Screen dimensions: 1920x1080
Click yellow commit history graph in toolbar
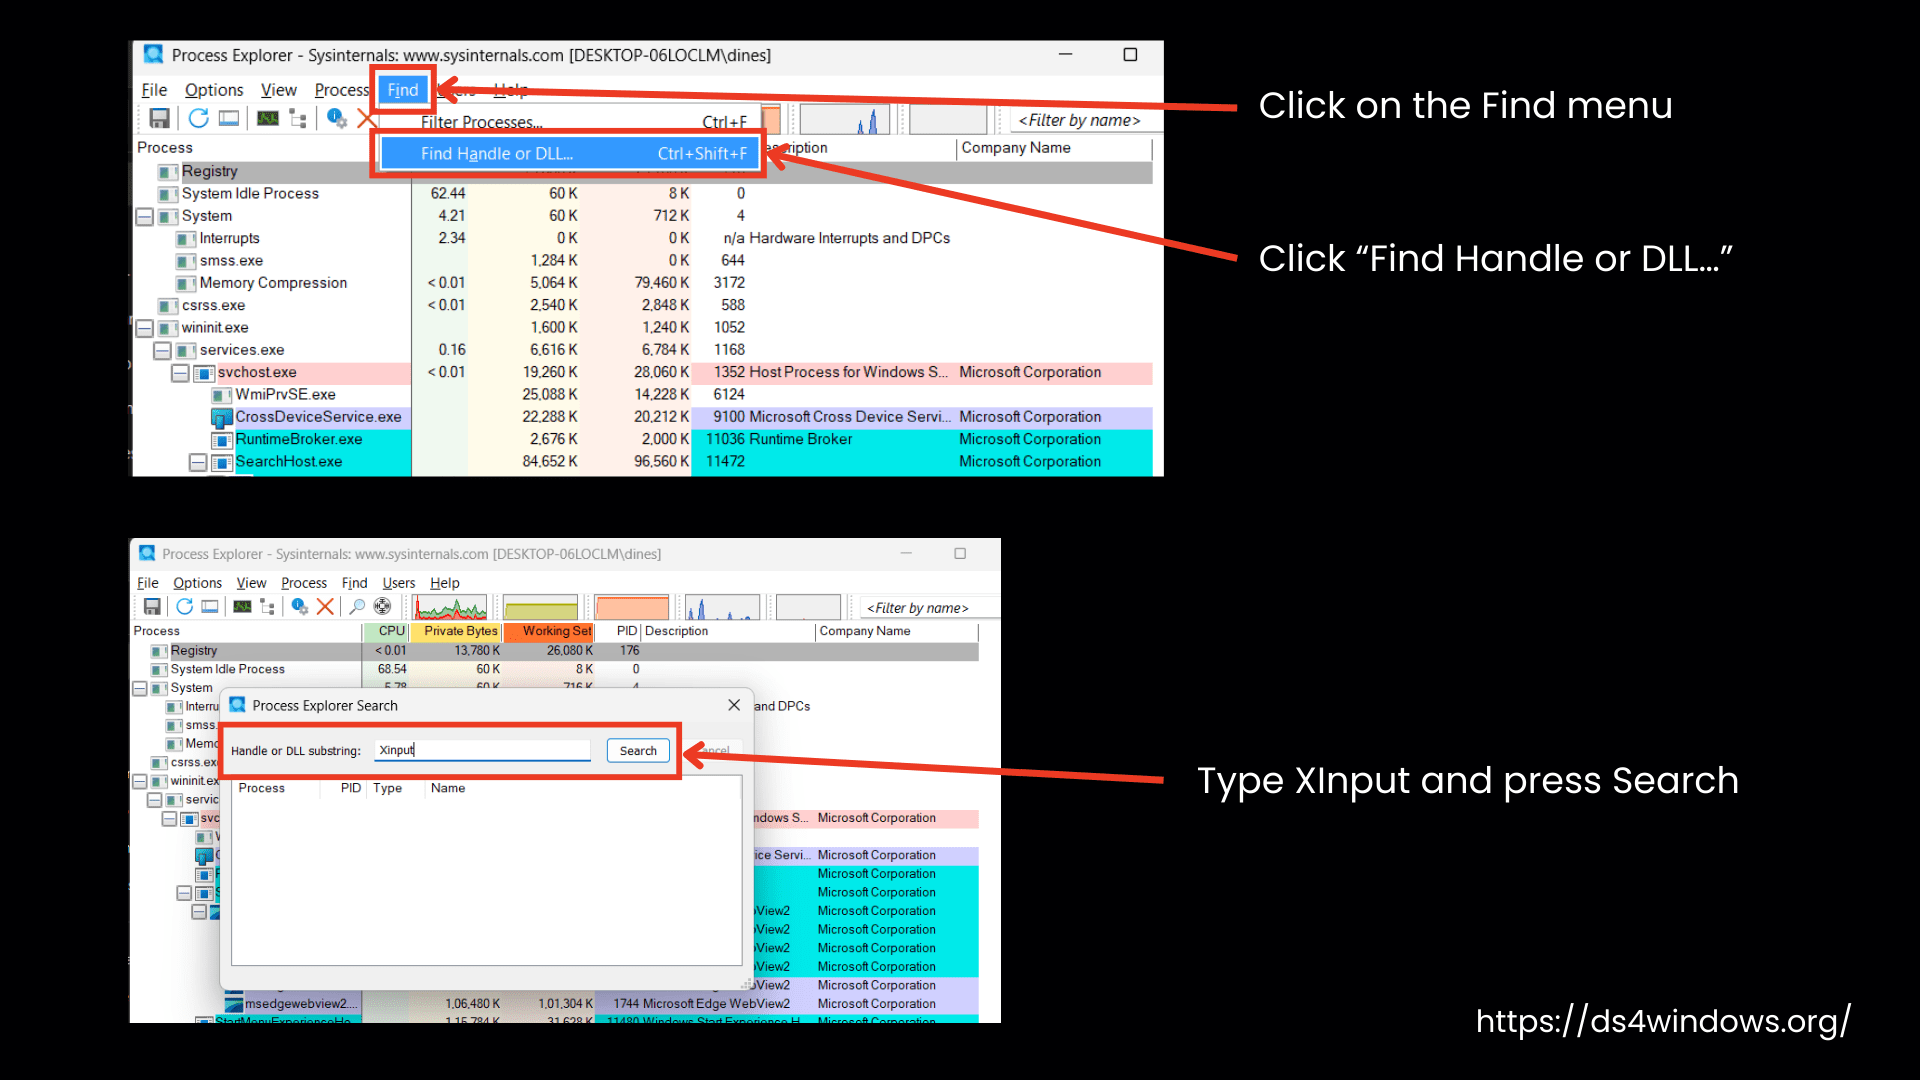pos(541,607)
